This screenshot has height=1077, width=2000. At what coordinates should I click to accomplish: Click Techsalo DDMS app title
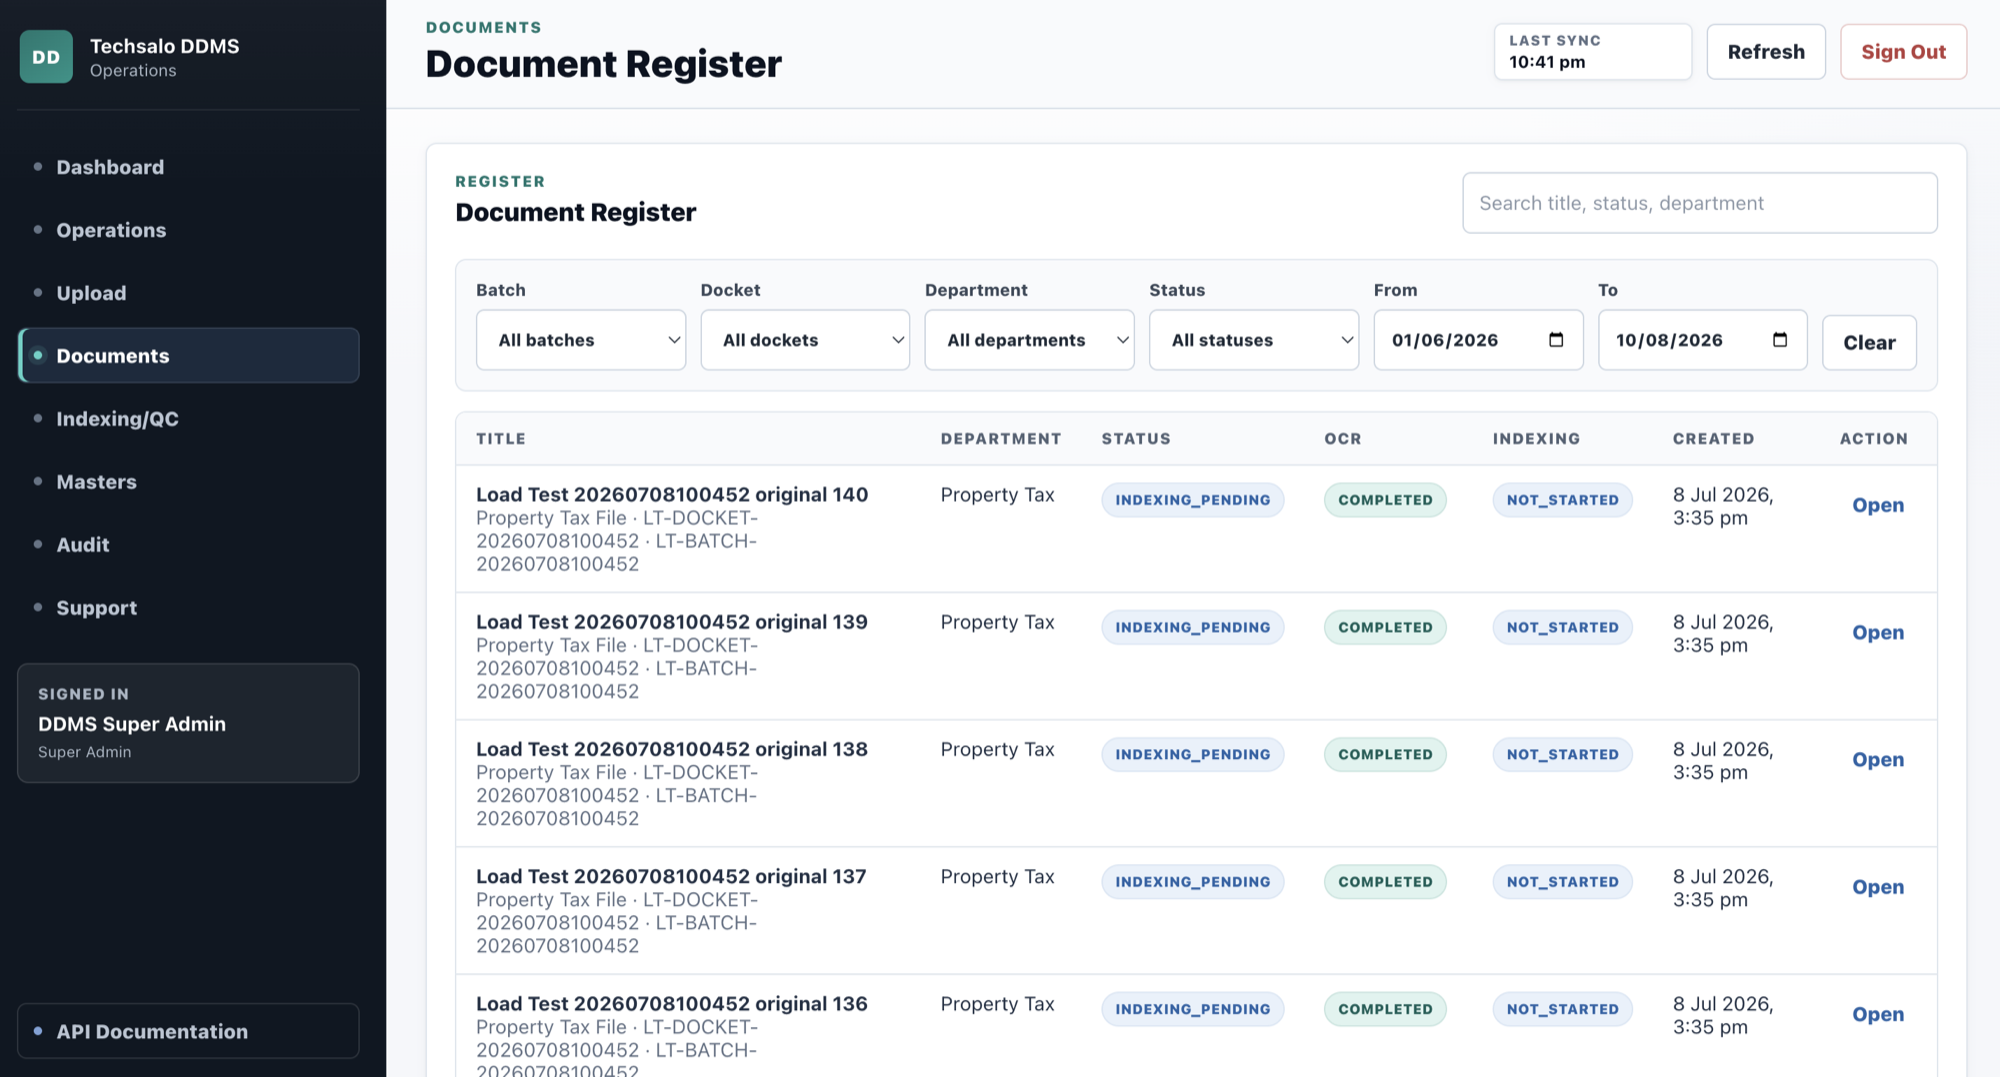[164, 46]
